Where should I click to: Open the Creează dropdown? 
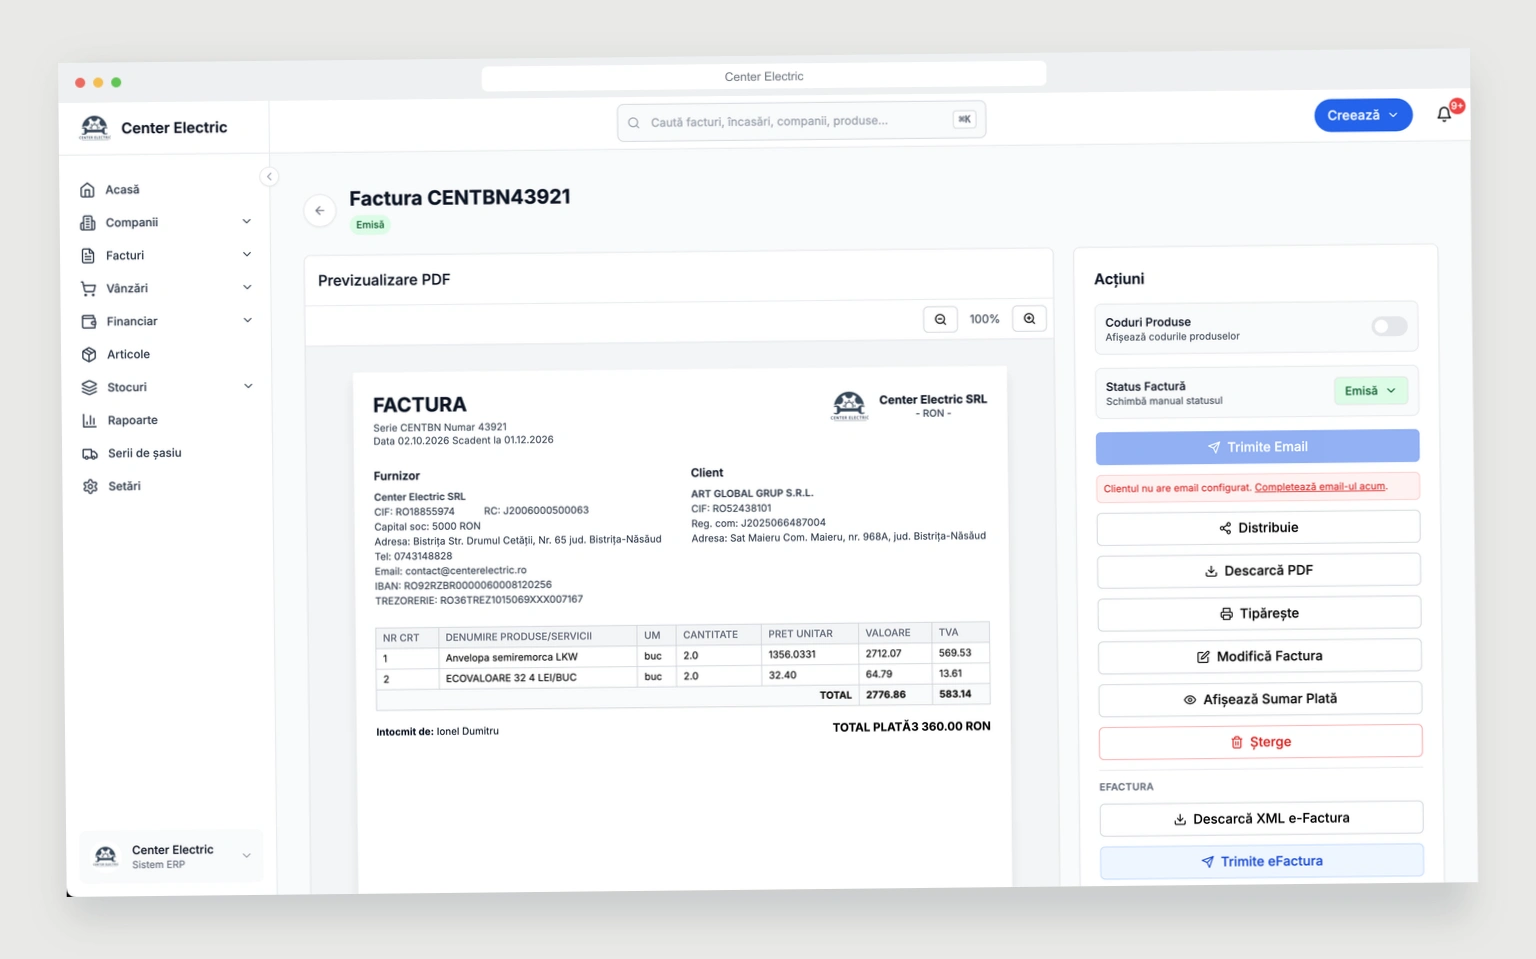[1363, 115]
